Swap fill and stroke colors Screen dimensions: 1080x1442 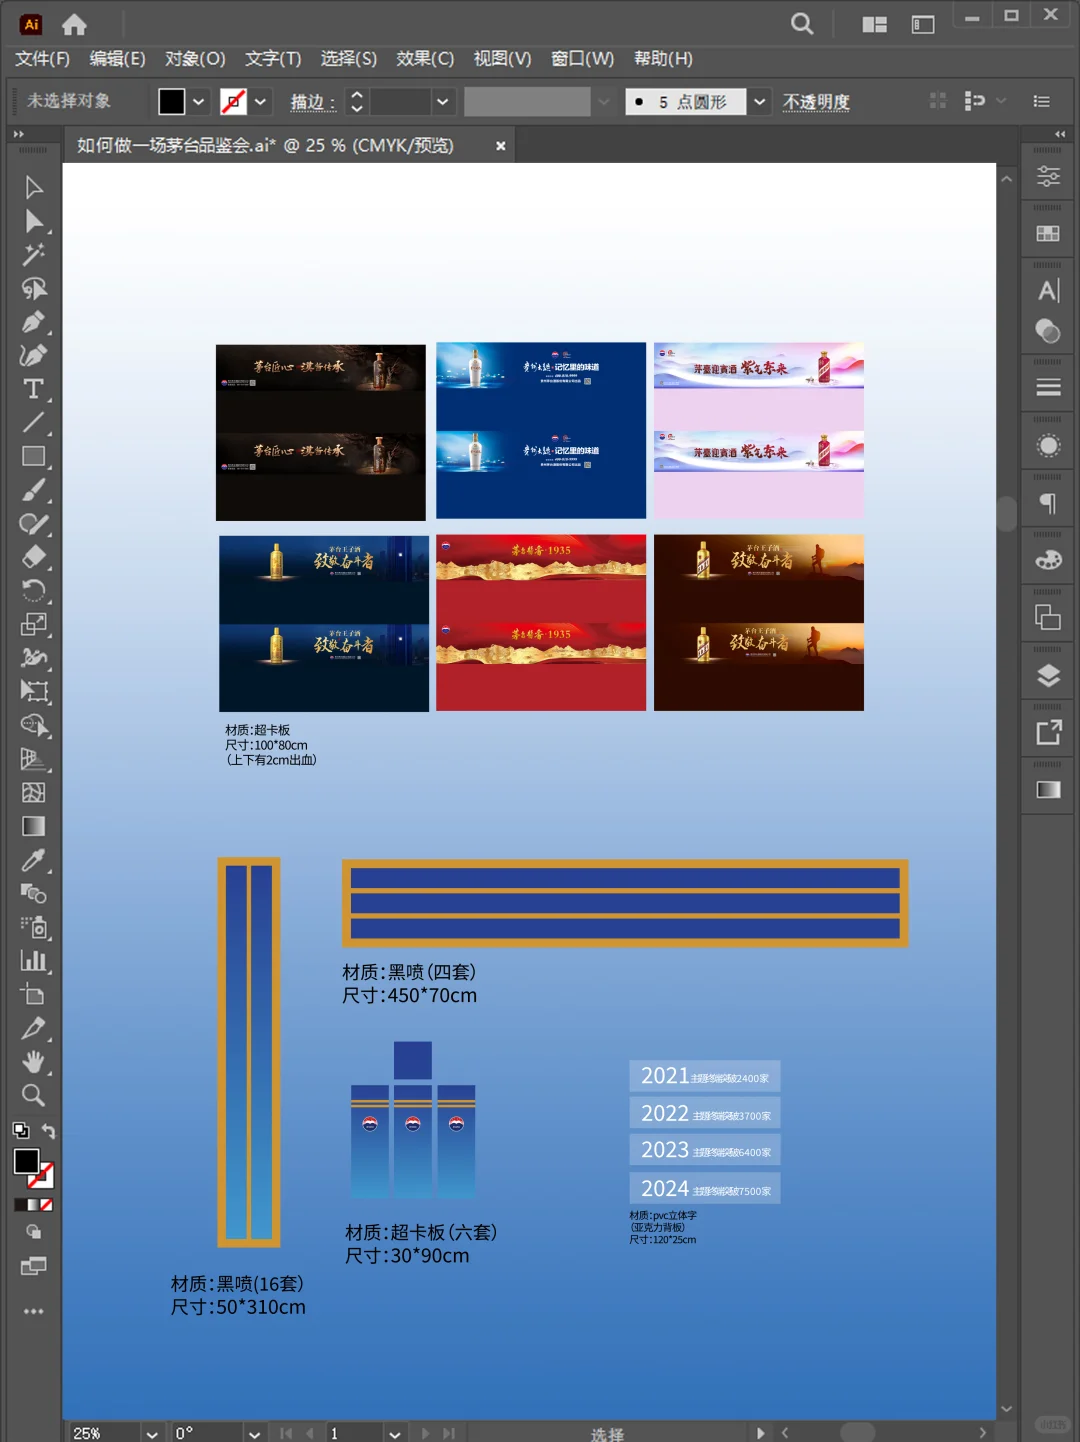(48, 1131)
